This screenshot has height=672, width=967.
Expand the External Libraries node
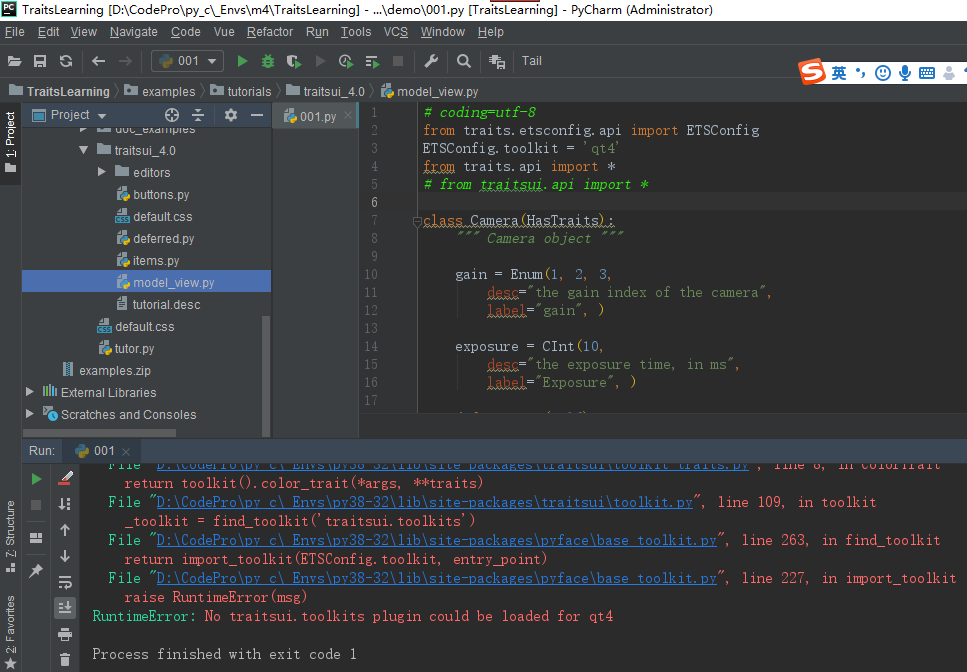point(28,392)
